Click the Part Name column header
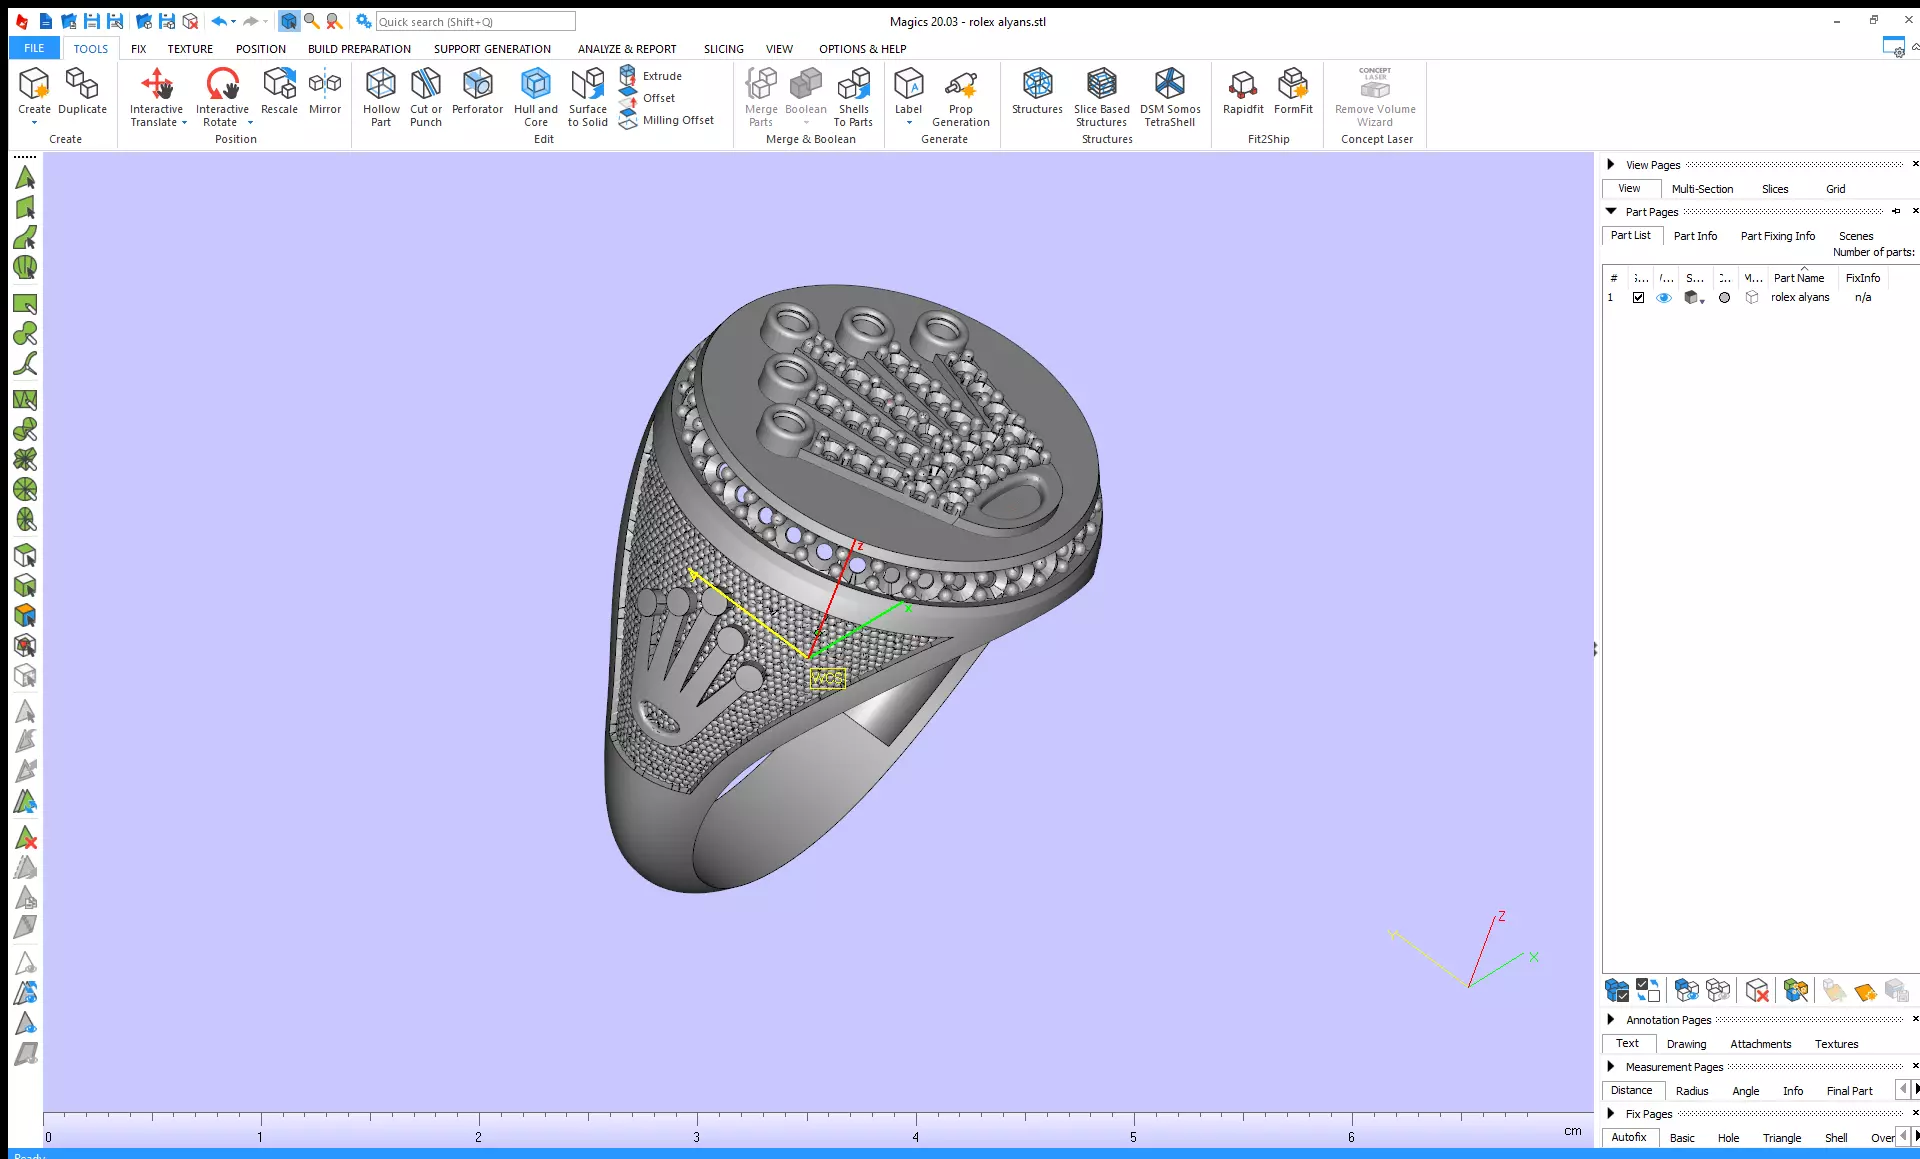Screen dimensions: 1920x1159 pos(1799,278)
